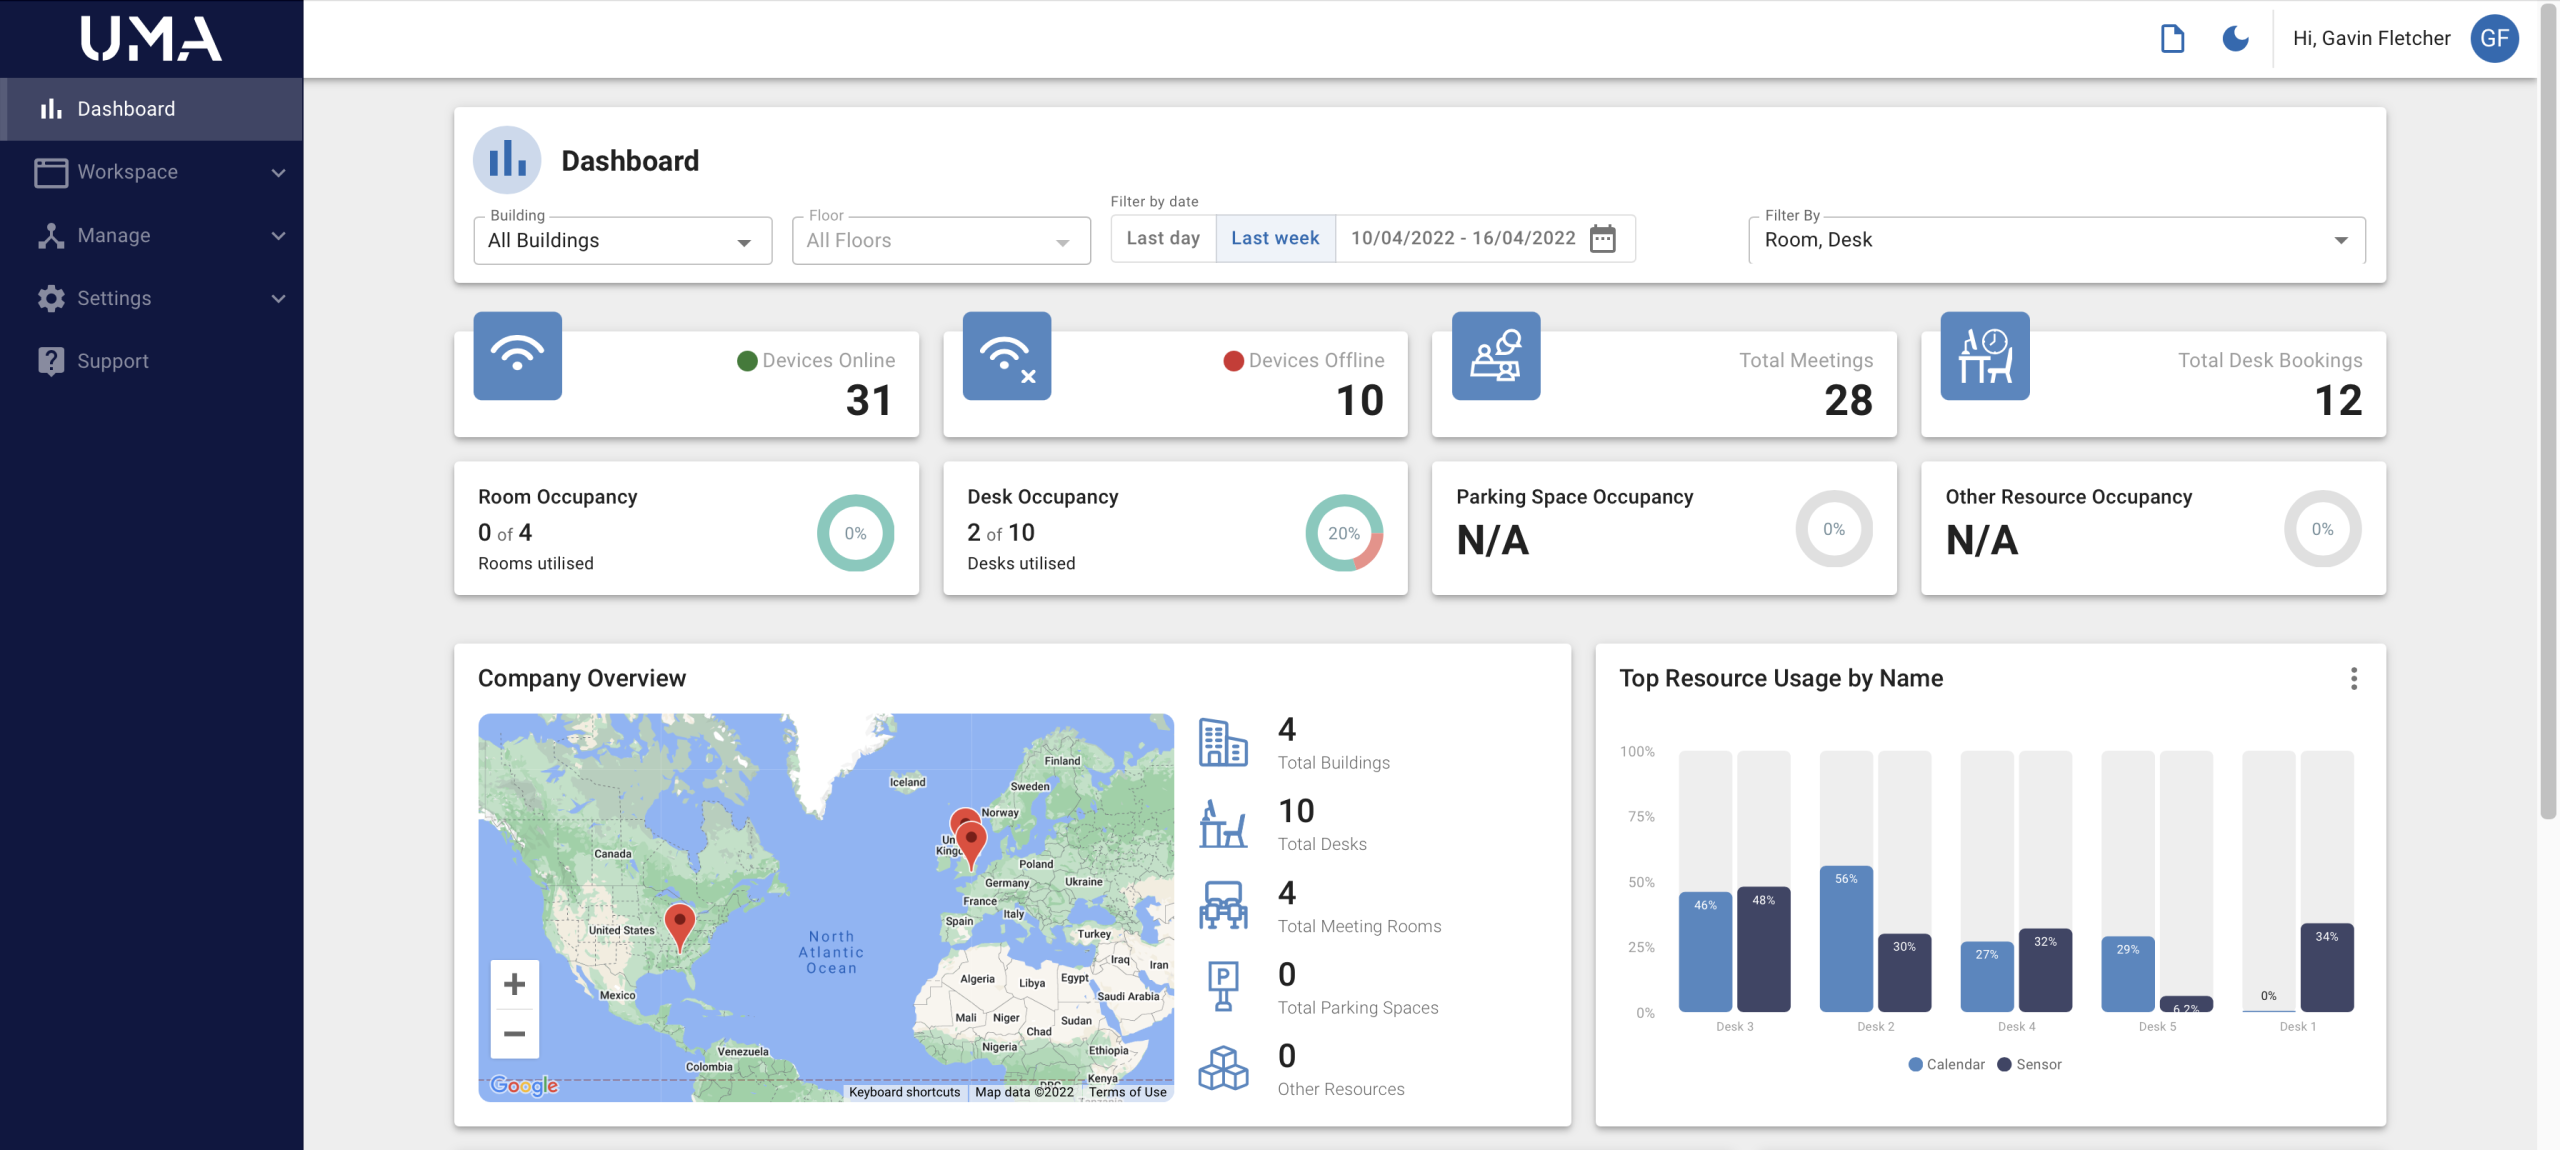Toggle the Sensor legend series

click(x=2029, y=1064)
